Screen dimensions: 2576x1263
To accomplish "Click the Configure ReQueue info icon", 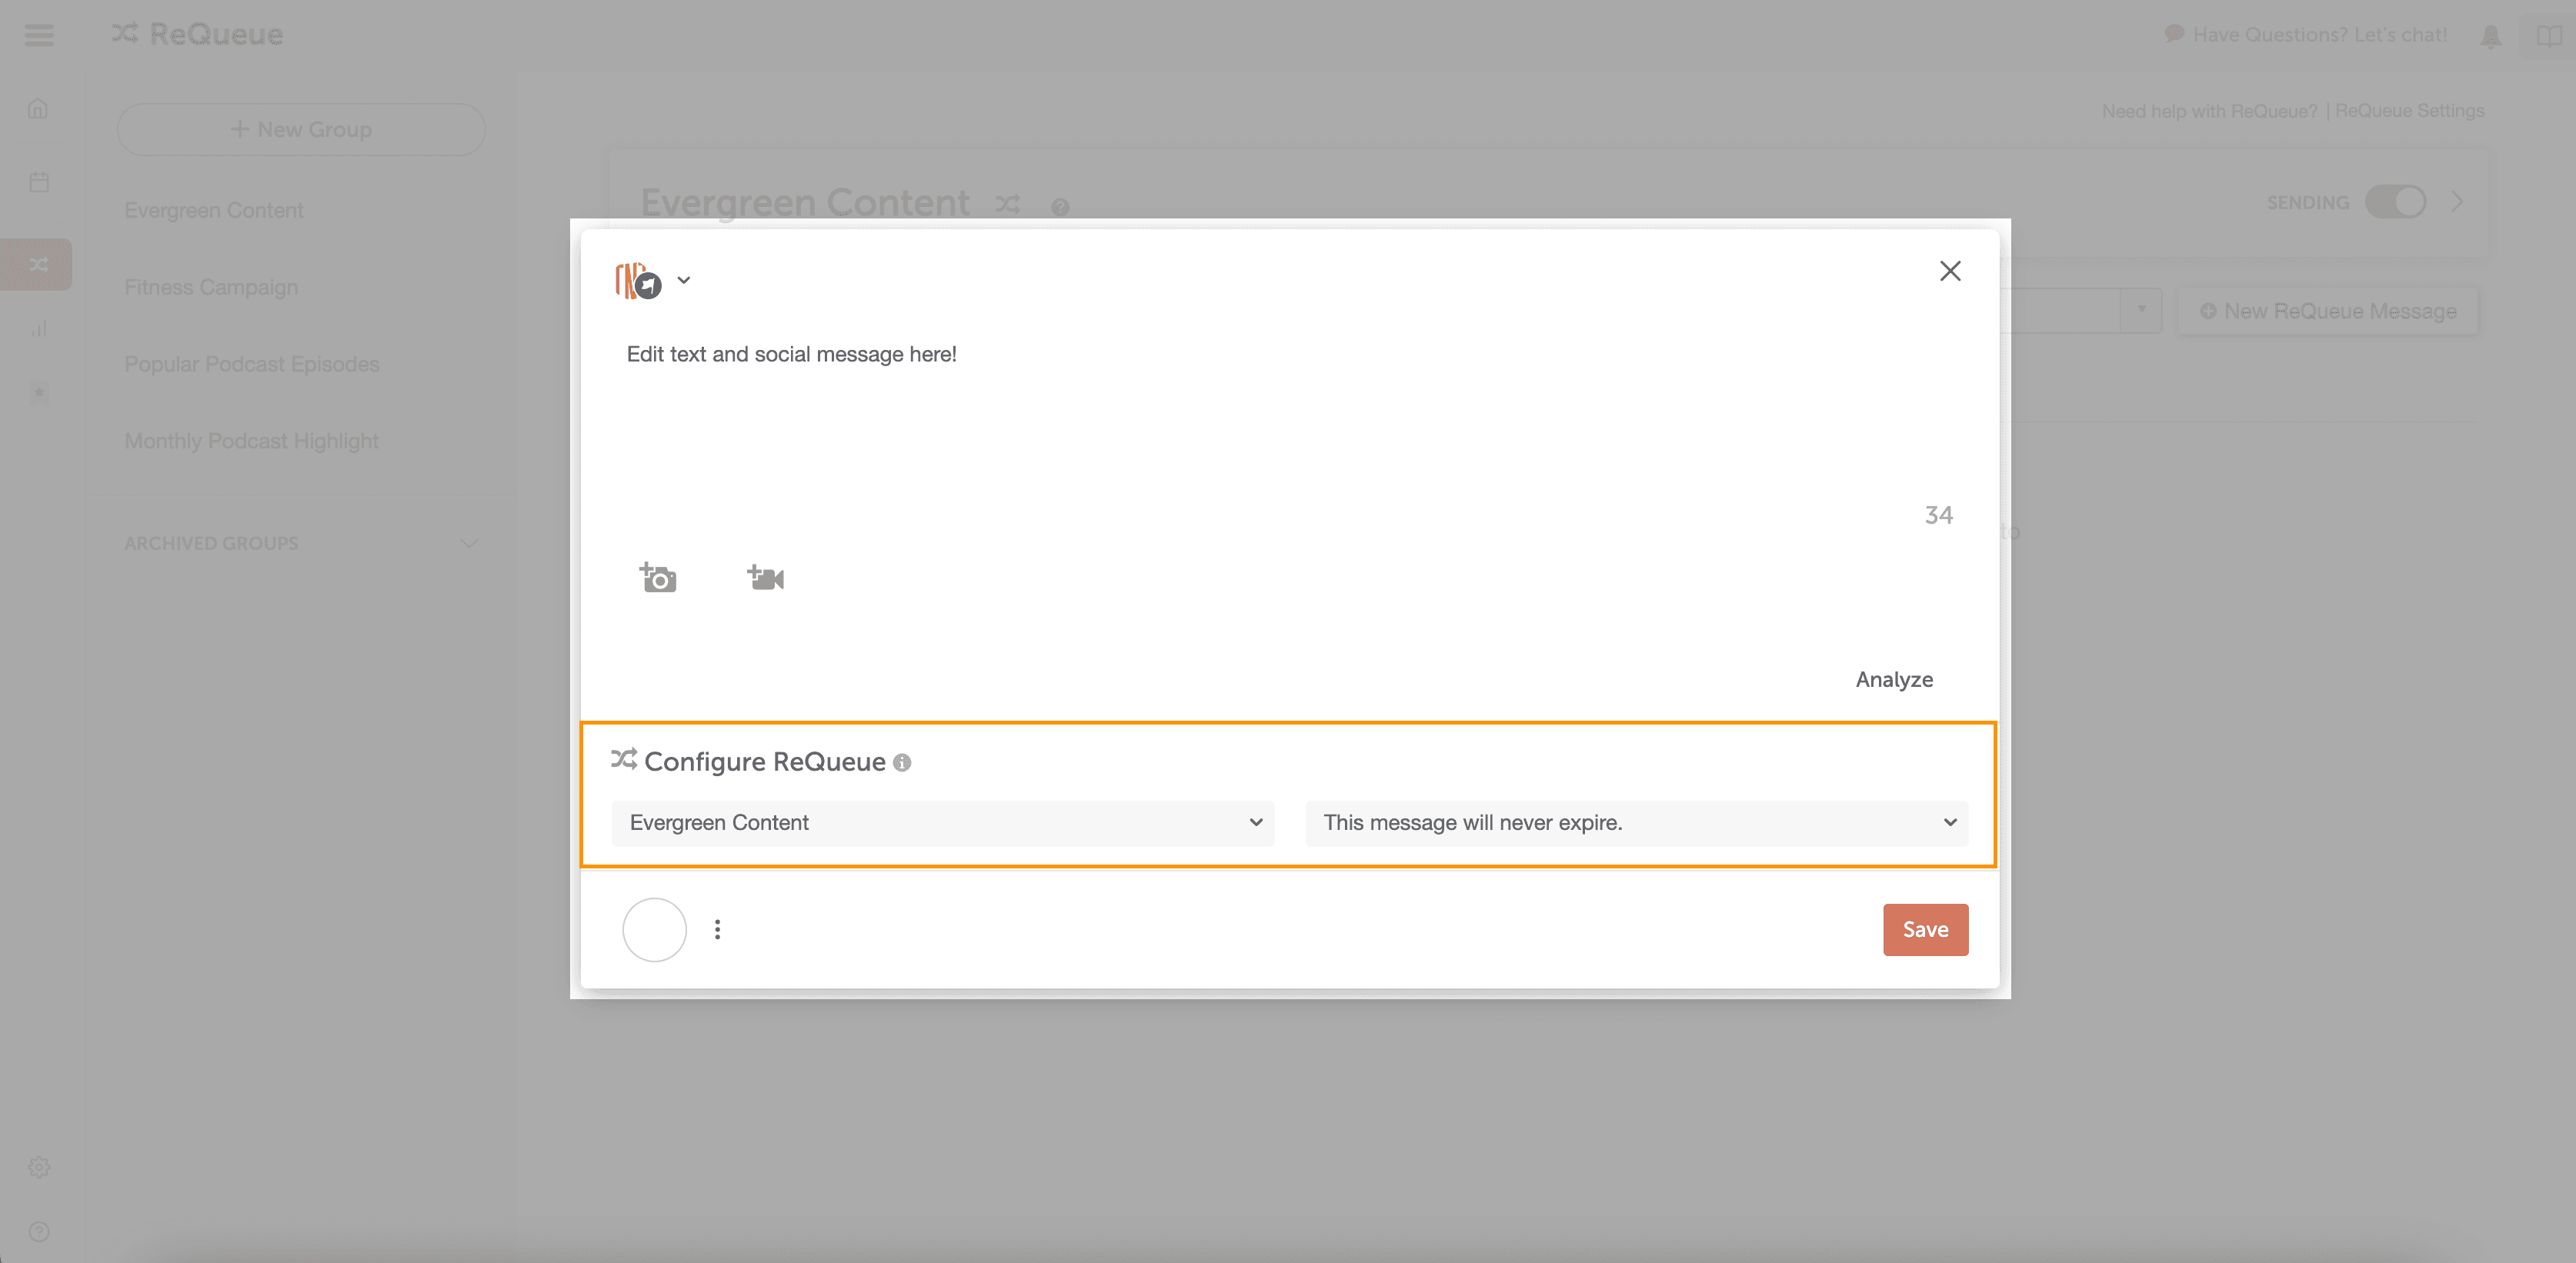I will click(x=902, y=763).
